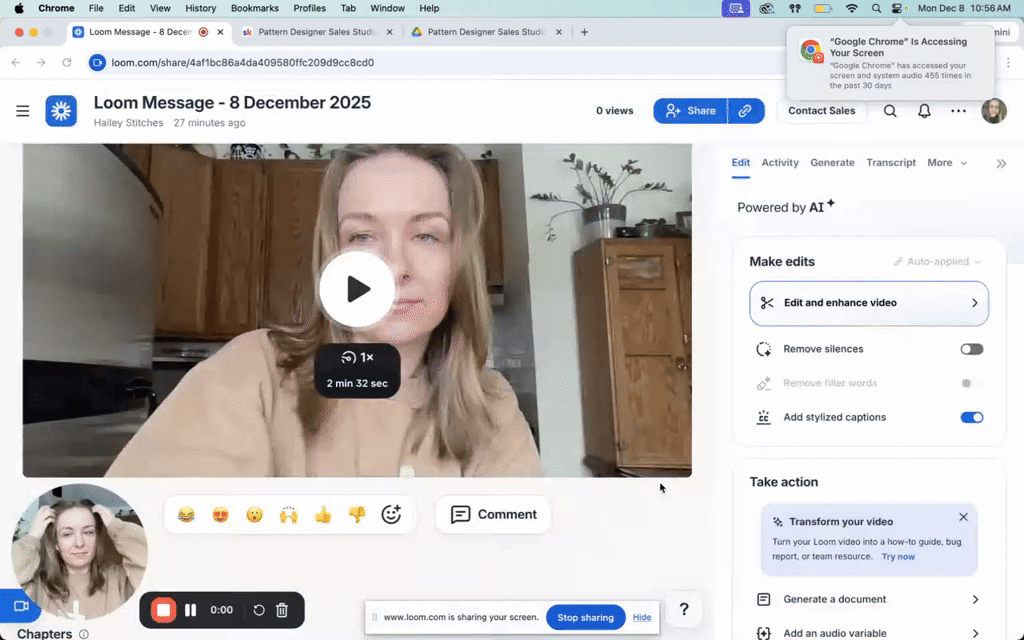Click the Contact Sales button
Image resolution: width=1024 pixels, height=640 pixels.
coord(822,111)
